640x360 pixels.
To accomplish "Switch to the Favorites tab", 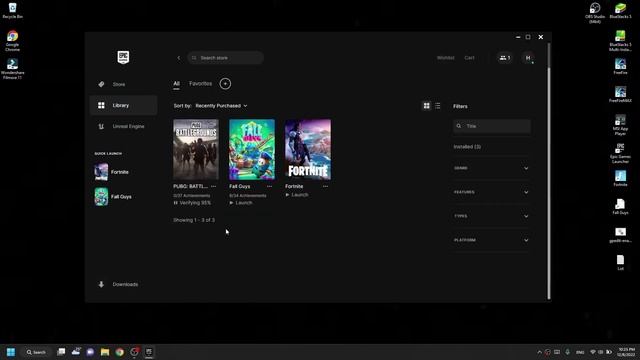I will coord(200,84).
